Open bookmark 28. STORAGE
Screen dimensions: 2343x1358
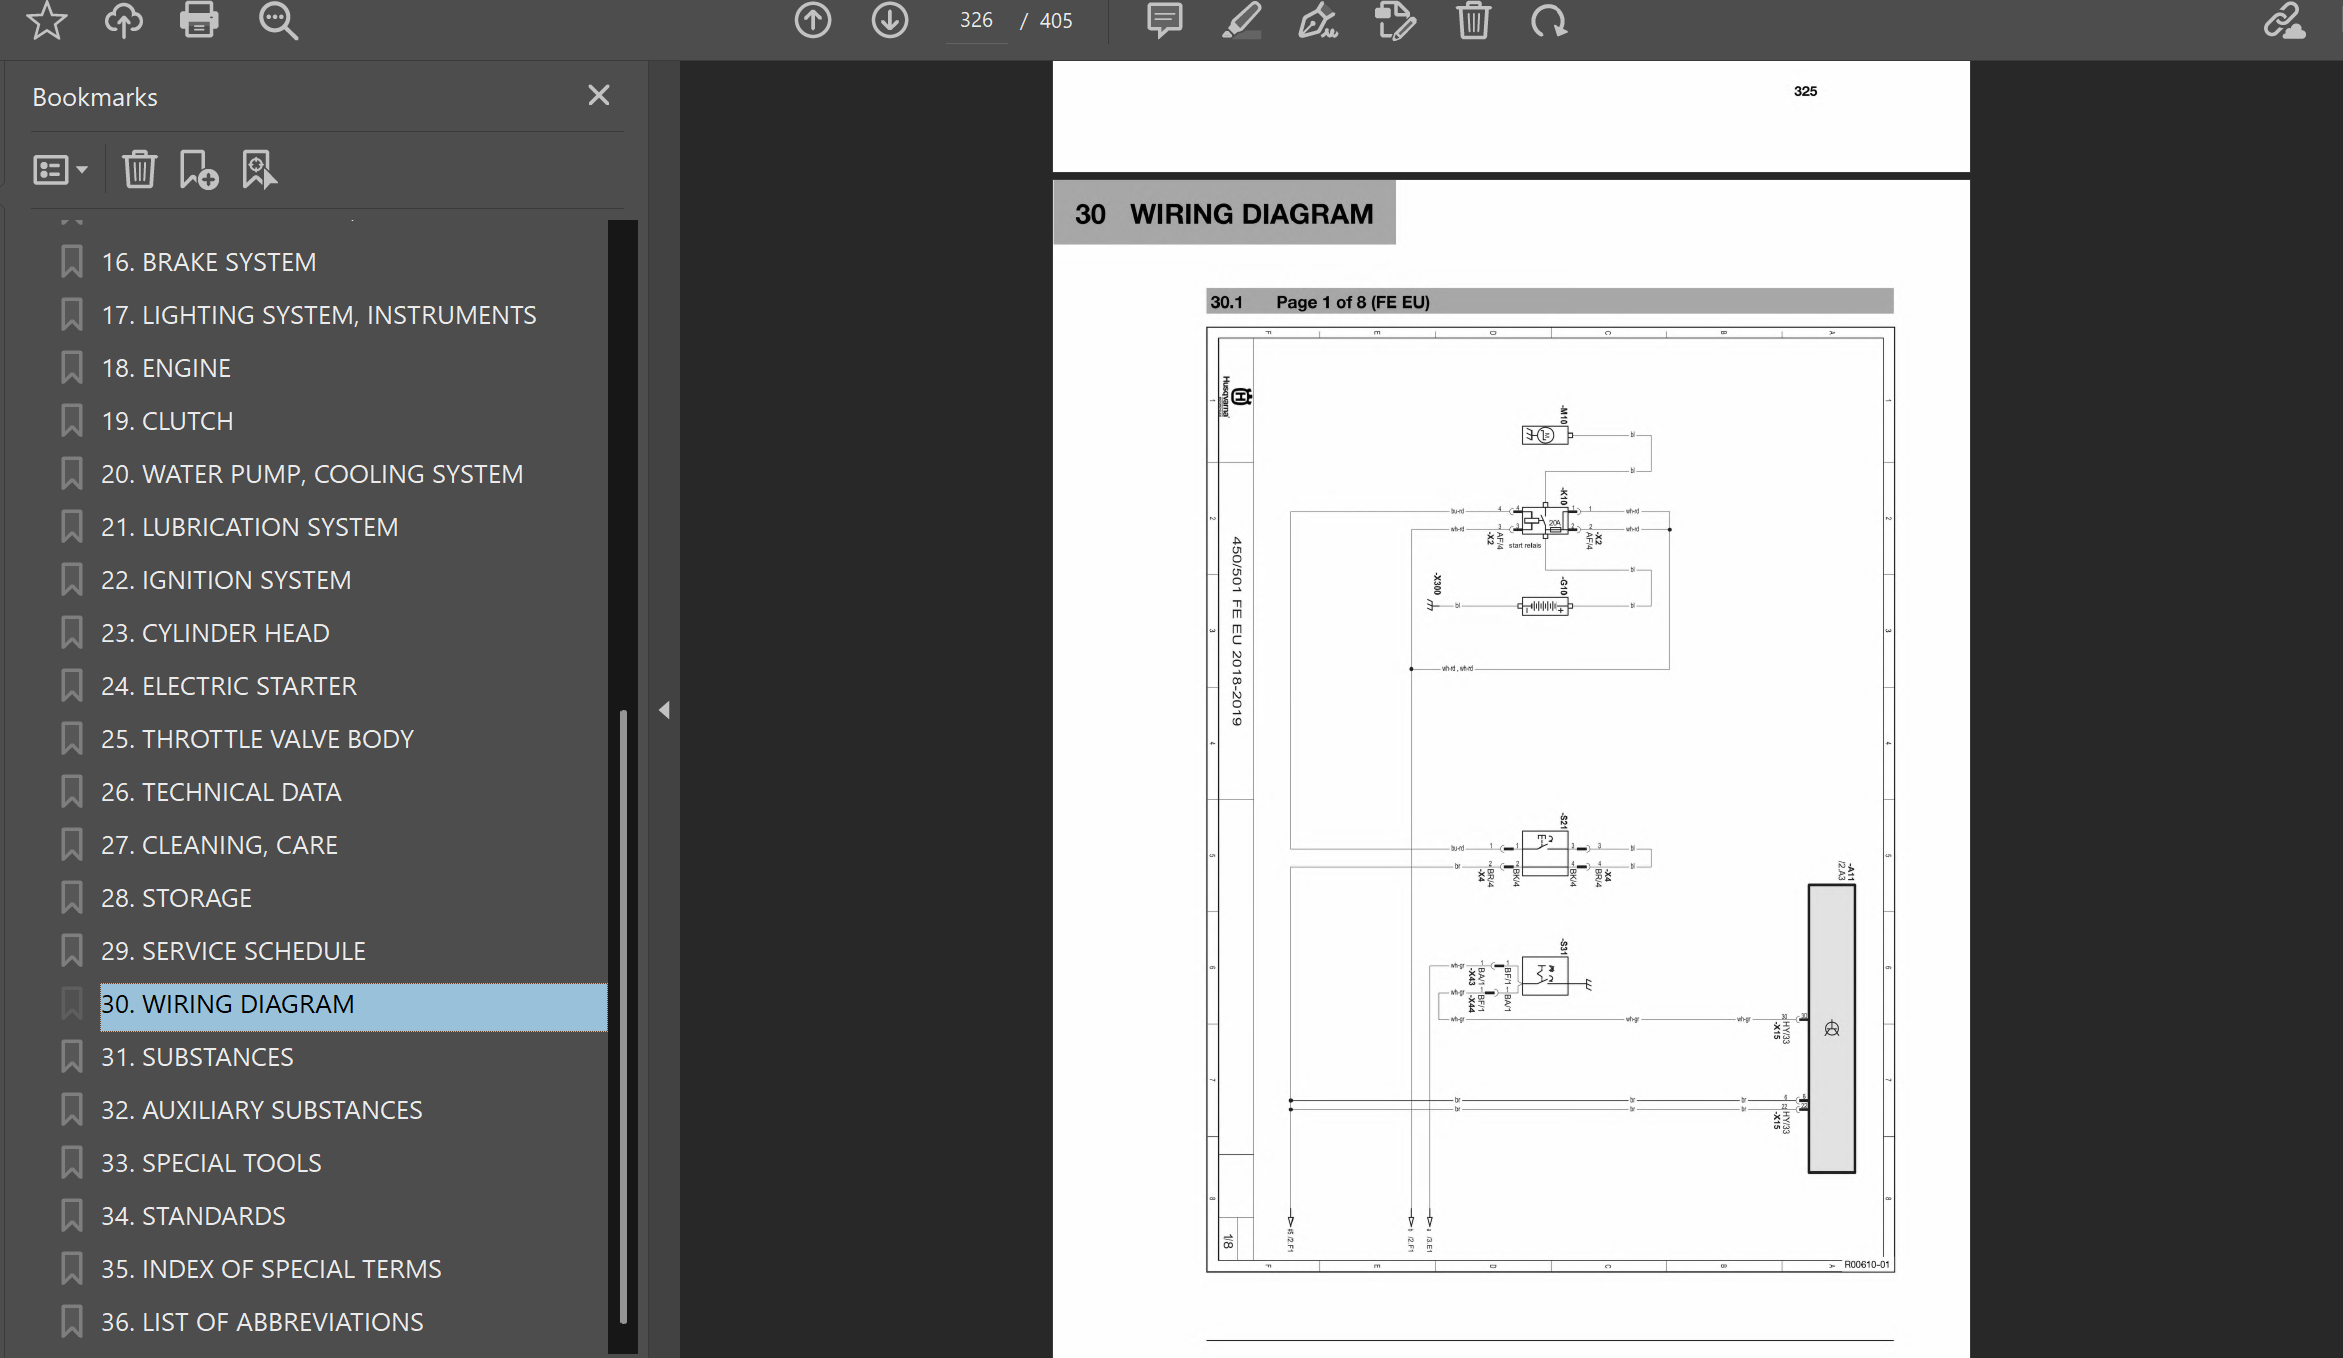(x=176, y=898)
